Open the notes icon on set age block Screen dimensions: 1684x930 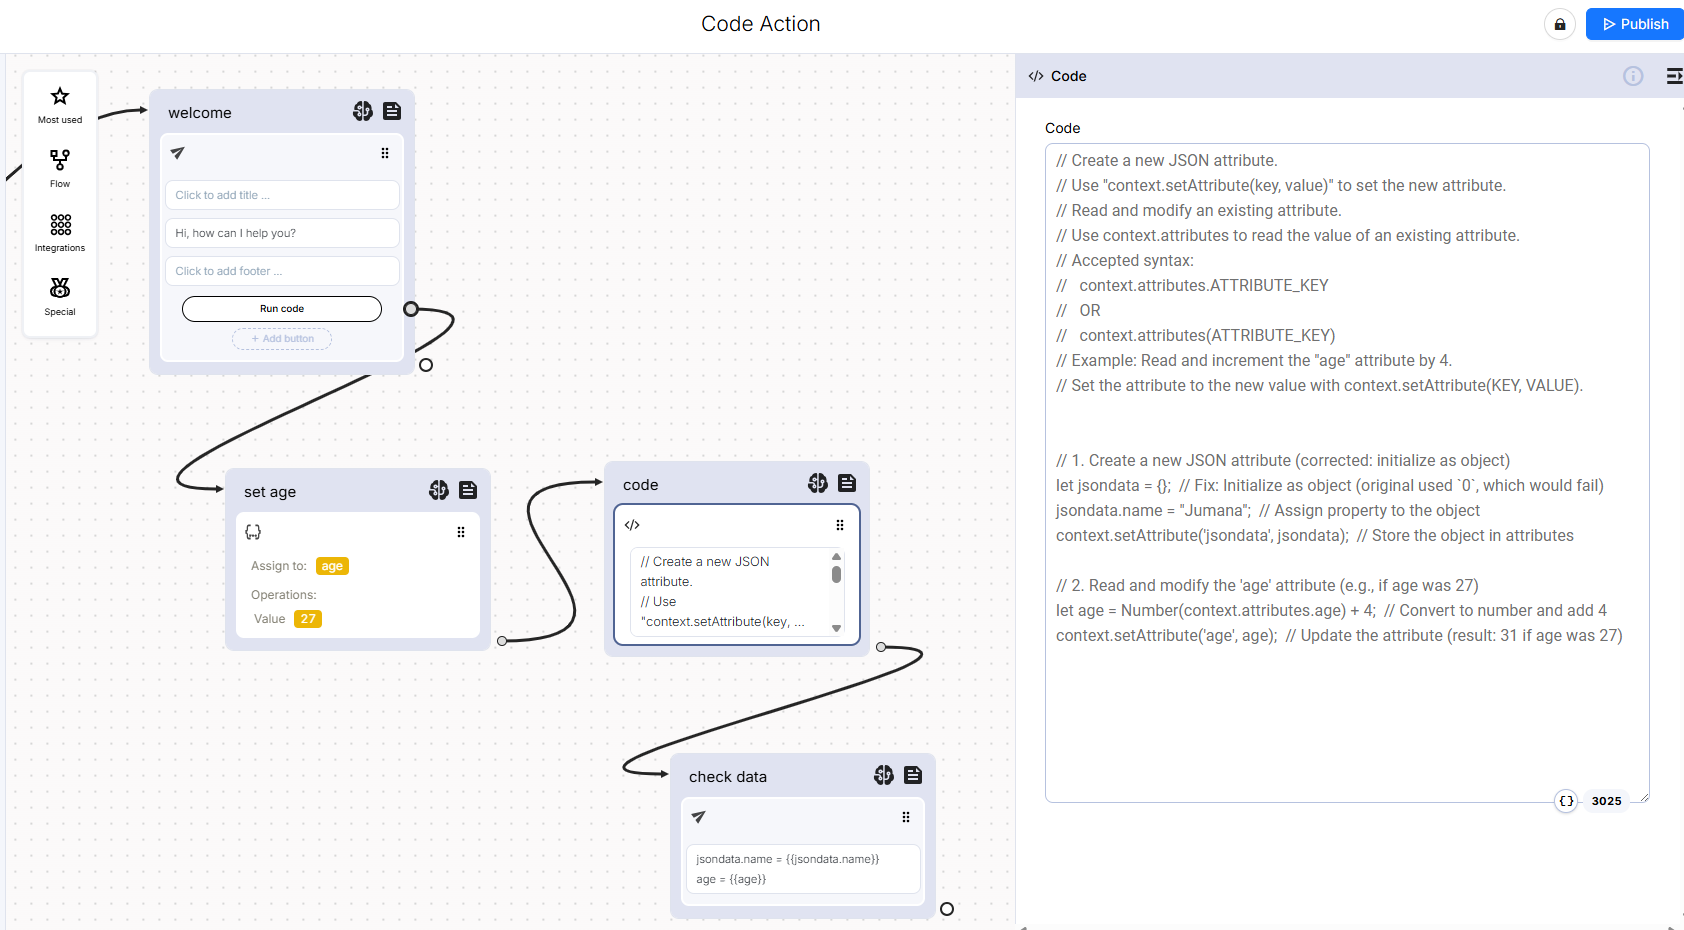[x=468, y=490]
